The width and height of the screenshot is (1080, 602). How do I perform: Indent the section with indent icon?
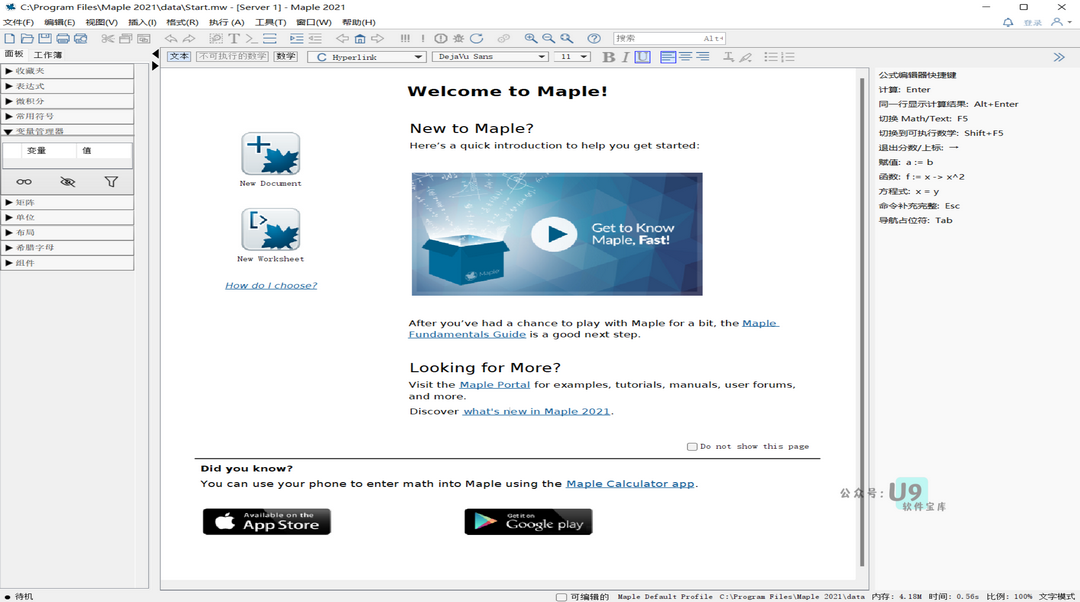296,39
